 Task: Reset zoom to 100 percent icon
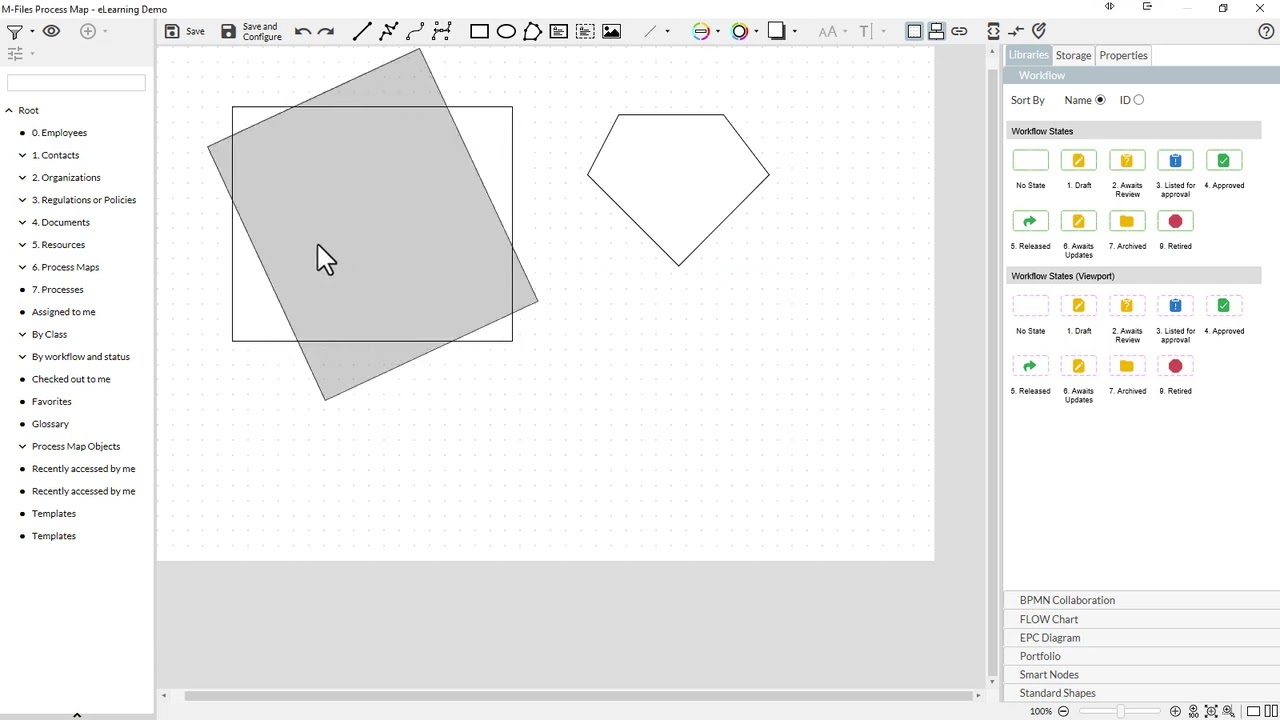click(x=1193, y=711)
